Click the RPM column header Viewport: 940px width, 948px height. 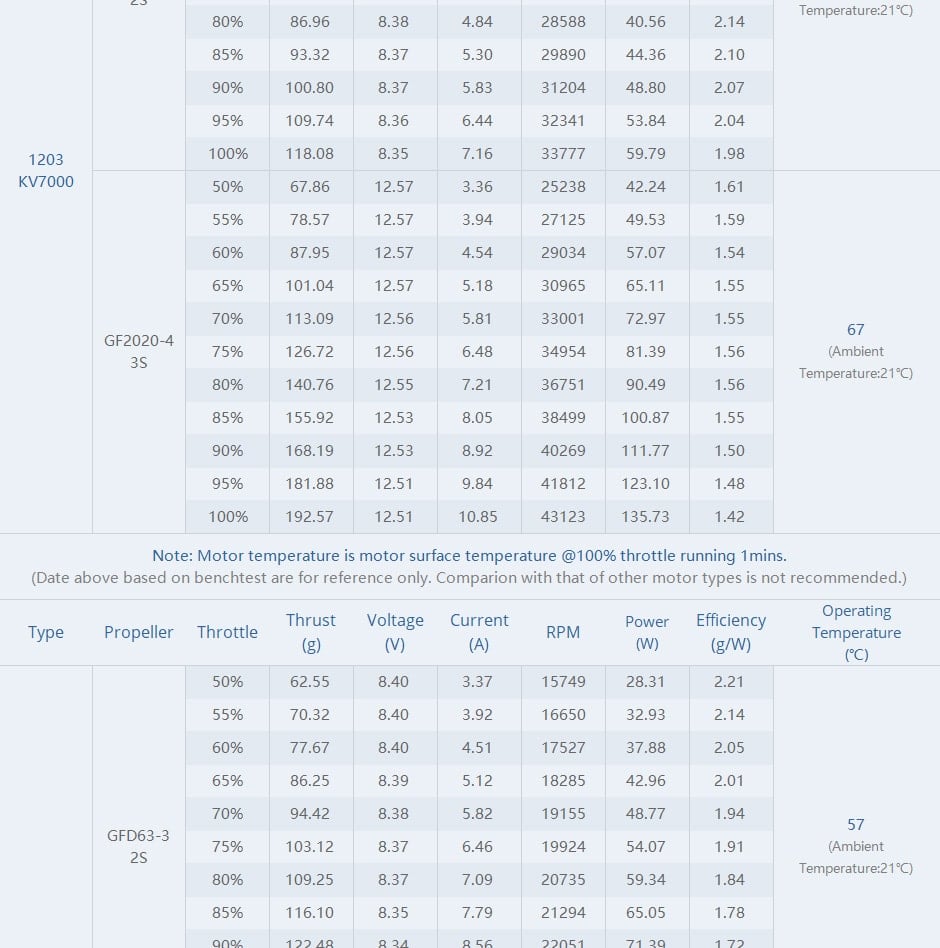(563, 632)
